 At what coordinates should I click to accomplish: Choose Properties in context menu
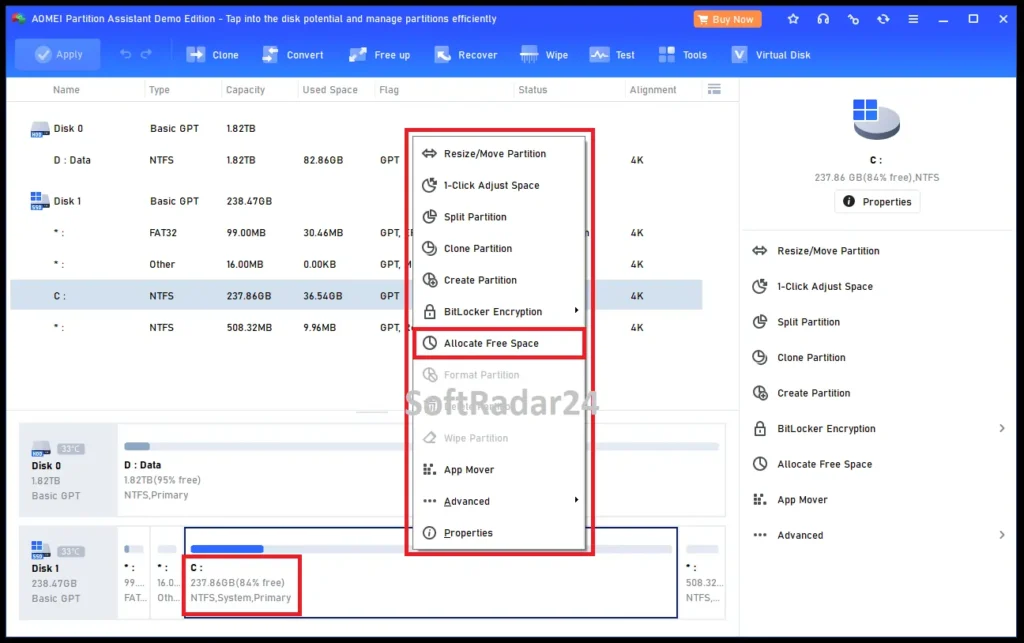pos(499,533)
